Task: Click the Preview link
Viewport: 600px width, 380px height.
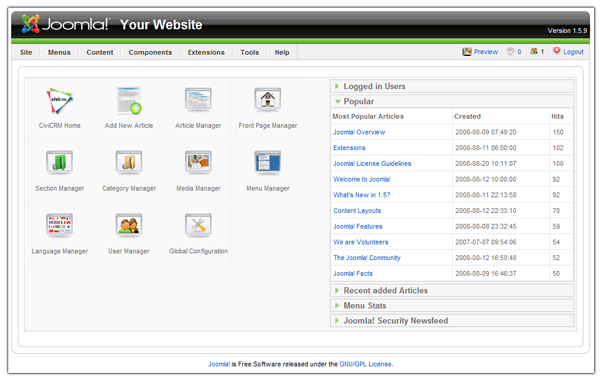Action: tap(486, 52)
